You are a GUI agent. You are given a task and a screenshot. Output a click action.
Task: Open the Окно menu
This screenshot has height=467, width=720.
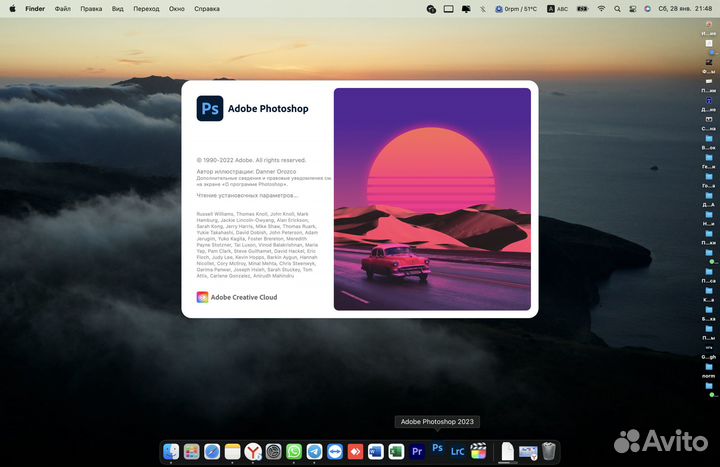pyautogui.click(x=177, y=9)
